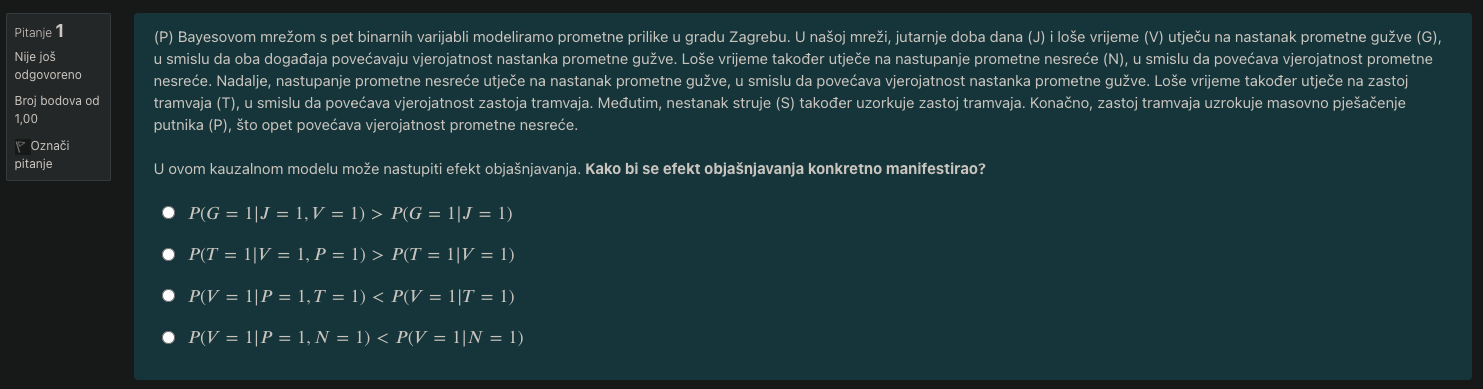Click the bold sentence Kako bi se efekt objašnjavanja
This screenshot has width=1483, height=389.
785,168
